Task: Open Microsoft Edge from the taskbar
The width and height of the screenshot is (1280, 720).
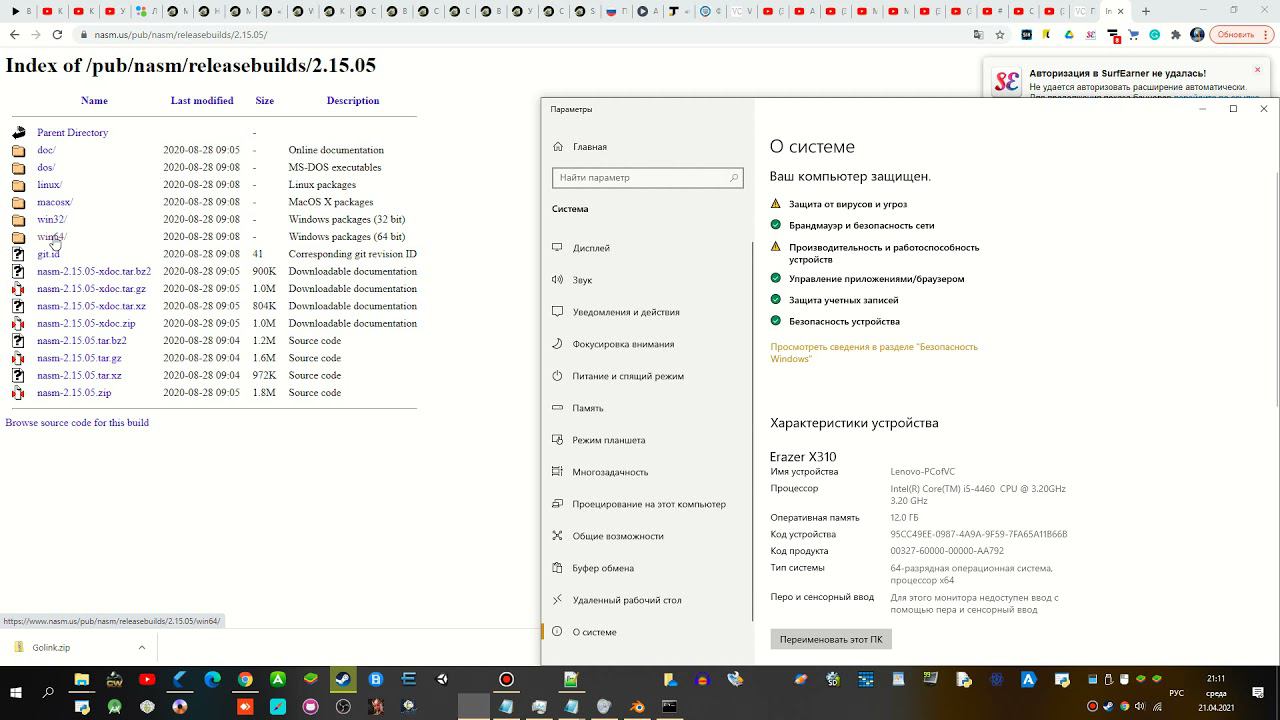Action: [212, 680]
